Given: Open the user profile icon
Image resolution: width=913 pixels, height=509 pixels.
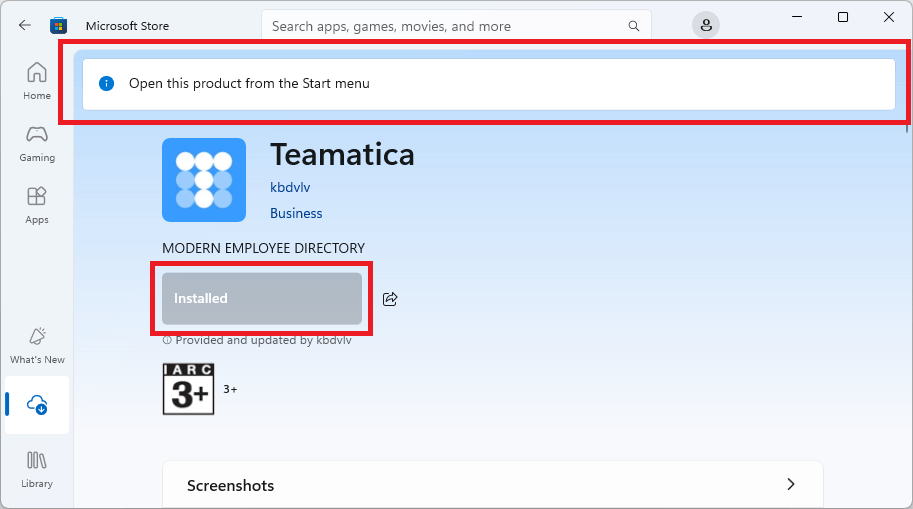Looking at the screenshot, I should pos(706,26).
